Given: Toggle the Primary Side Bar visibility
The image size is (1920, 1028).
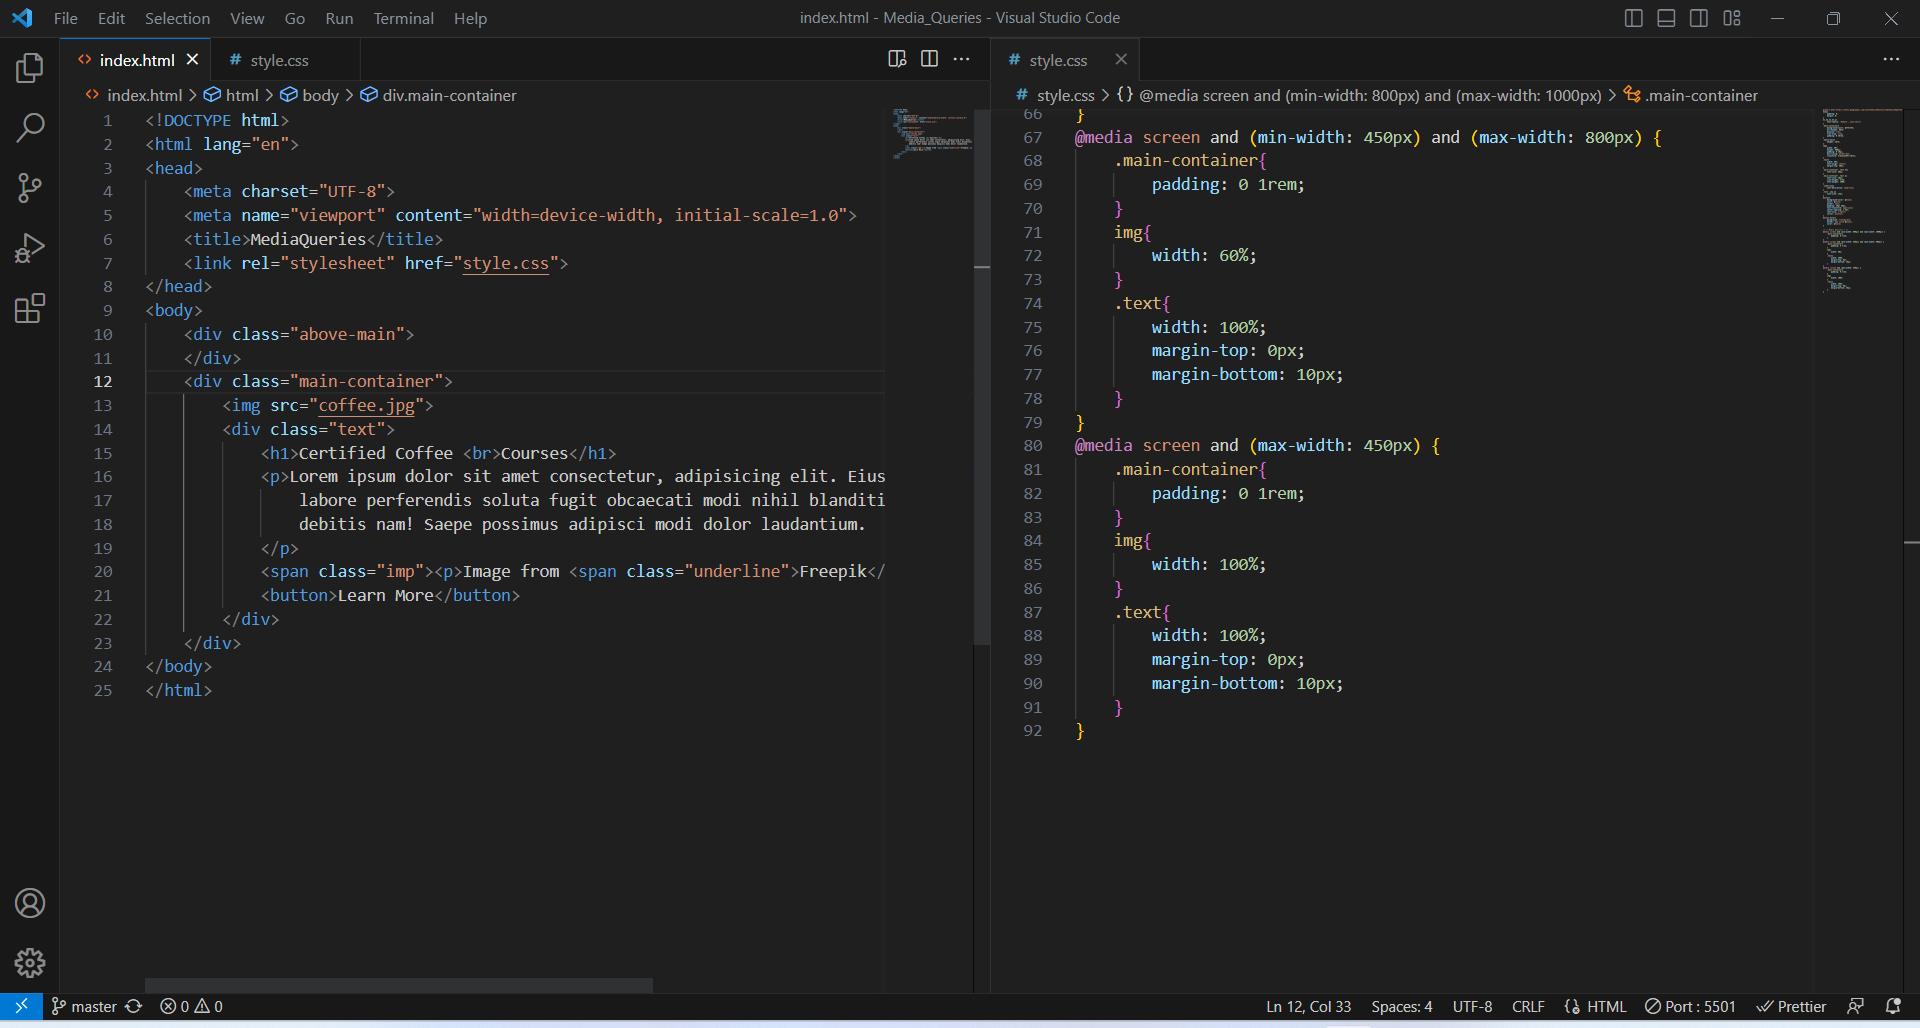Looking at the screenshot, I should click(1633, 18).
